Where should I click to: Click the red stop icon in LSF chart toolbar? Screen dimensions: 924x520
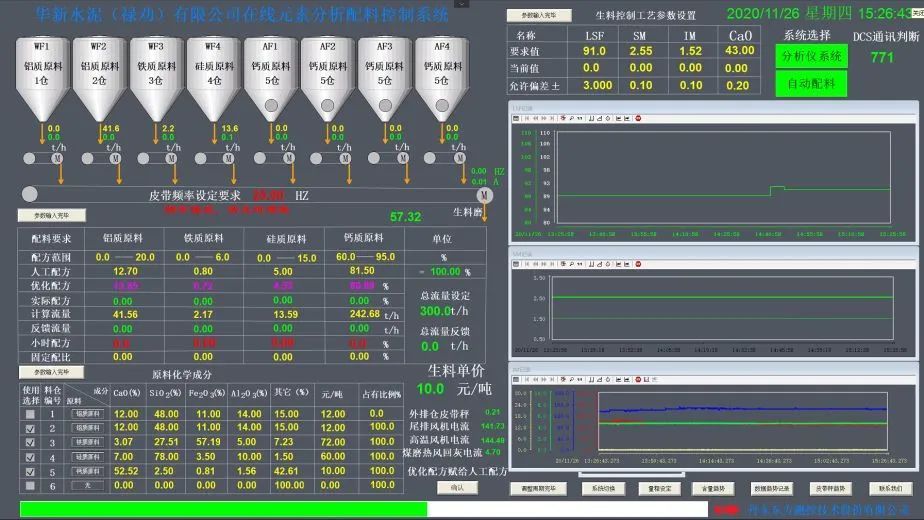pos(638,118)
